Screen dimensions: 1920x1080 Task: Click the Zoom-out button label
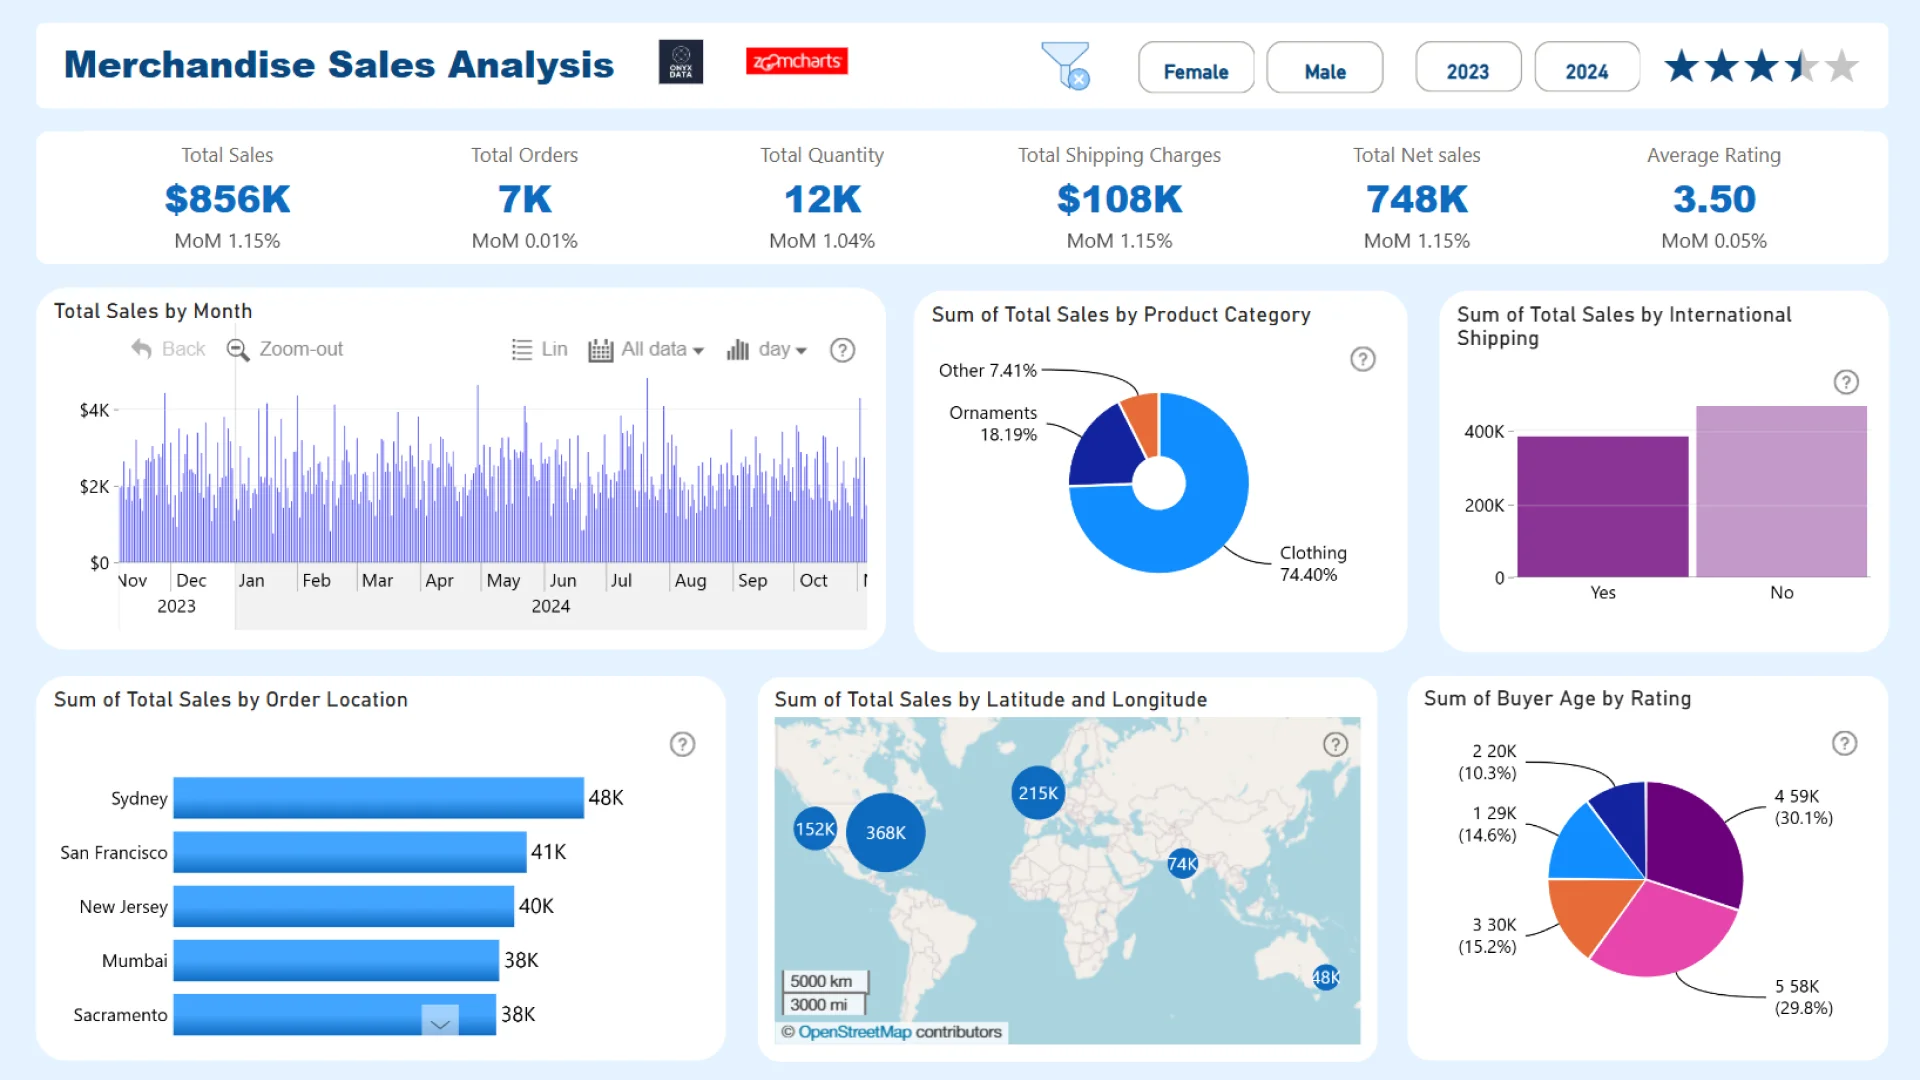(x=301, y=349)
